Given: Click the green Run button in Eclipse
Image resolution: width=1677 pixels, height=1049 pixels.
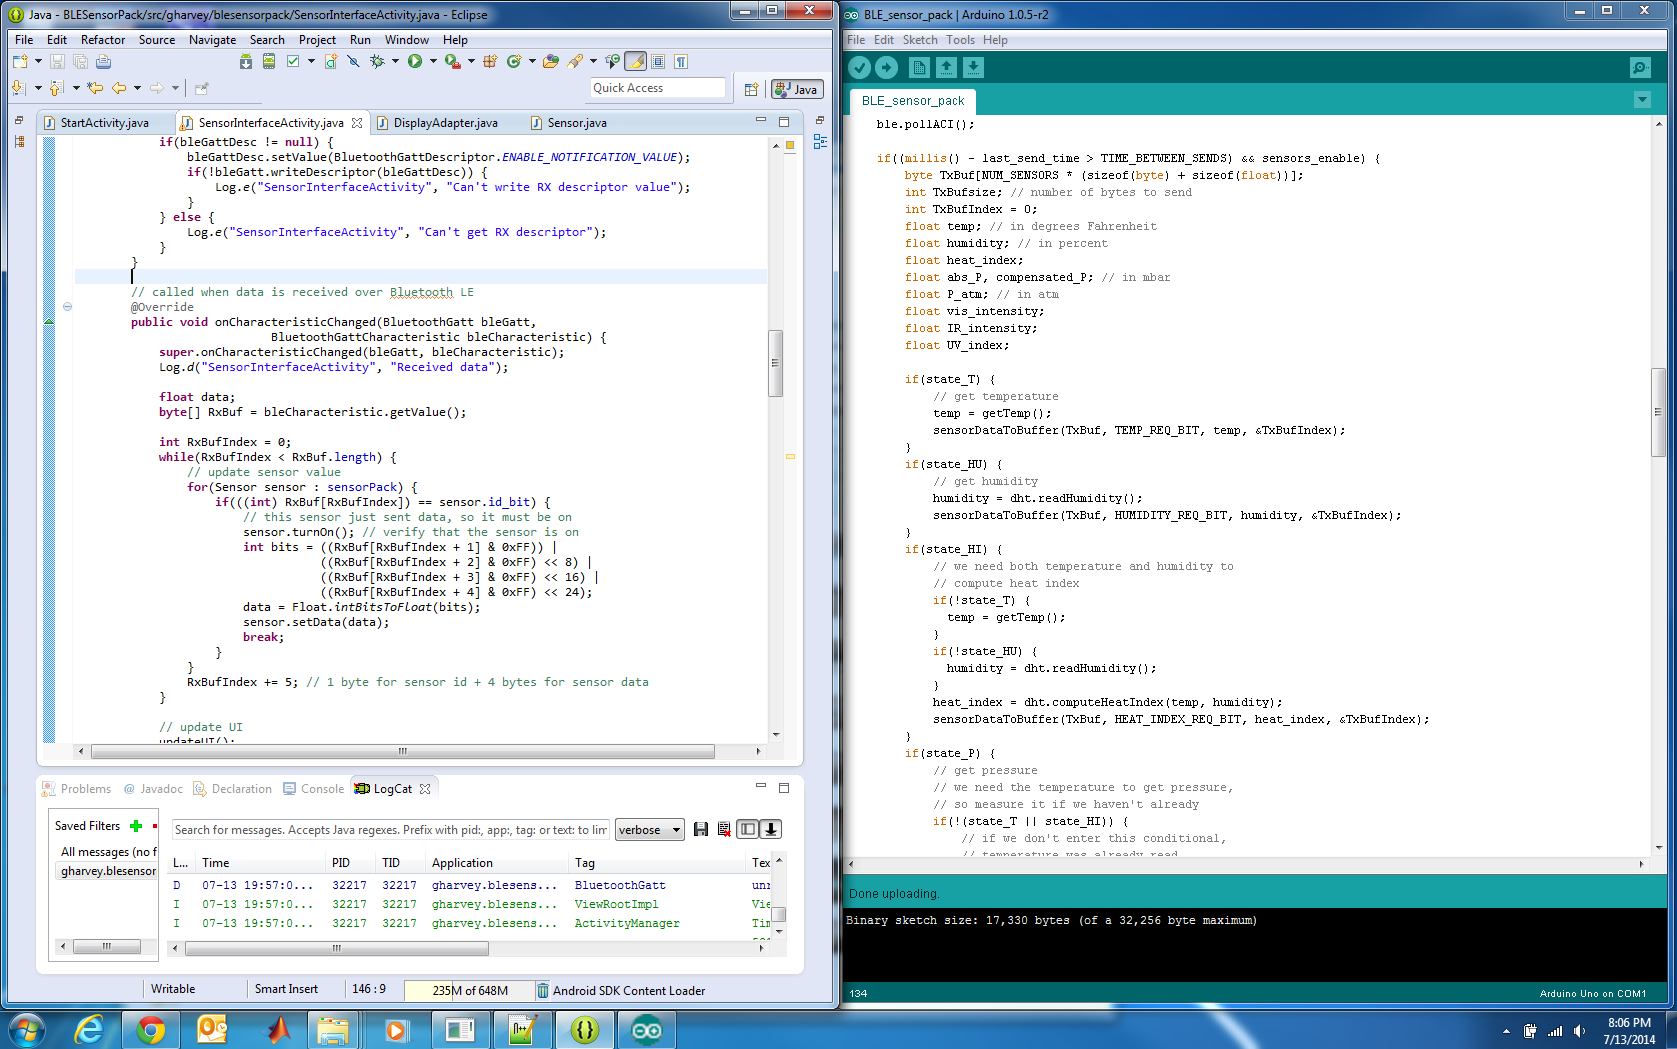Looking at the screenshot, I should (414, 61).
